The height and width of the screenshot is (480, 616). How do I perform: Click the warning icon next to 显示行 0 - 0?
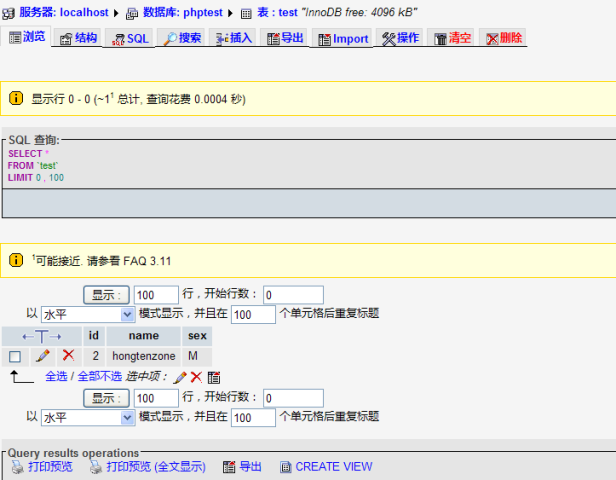pos(16,98)
